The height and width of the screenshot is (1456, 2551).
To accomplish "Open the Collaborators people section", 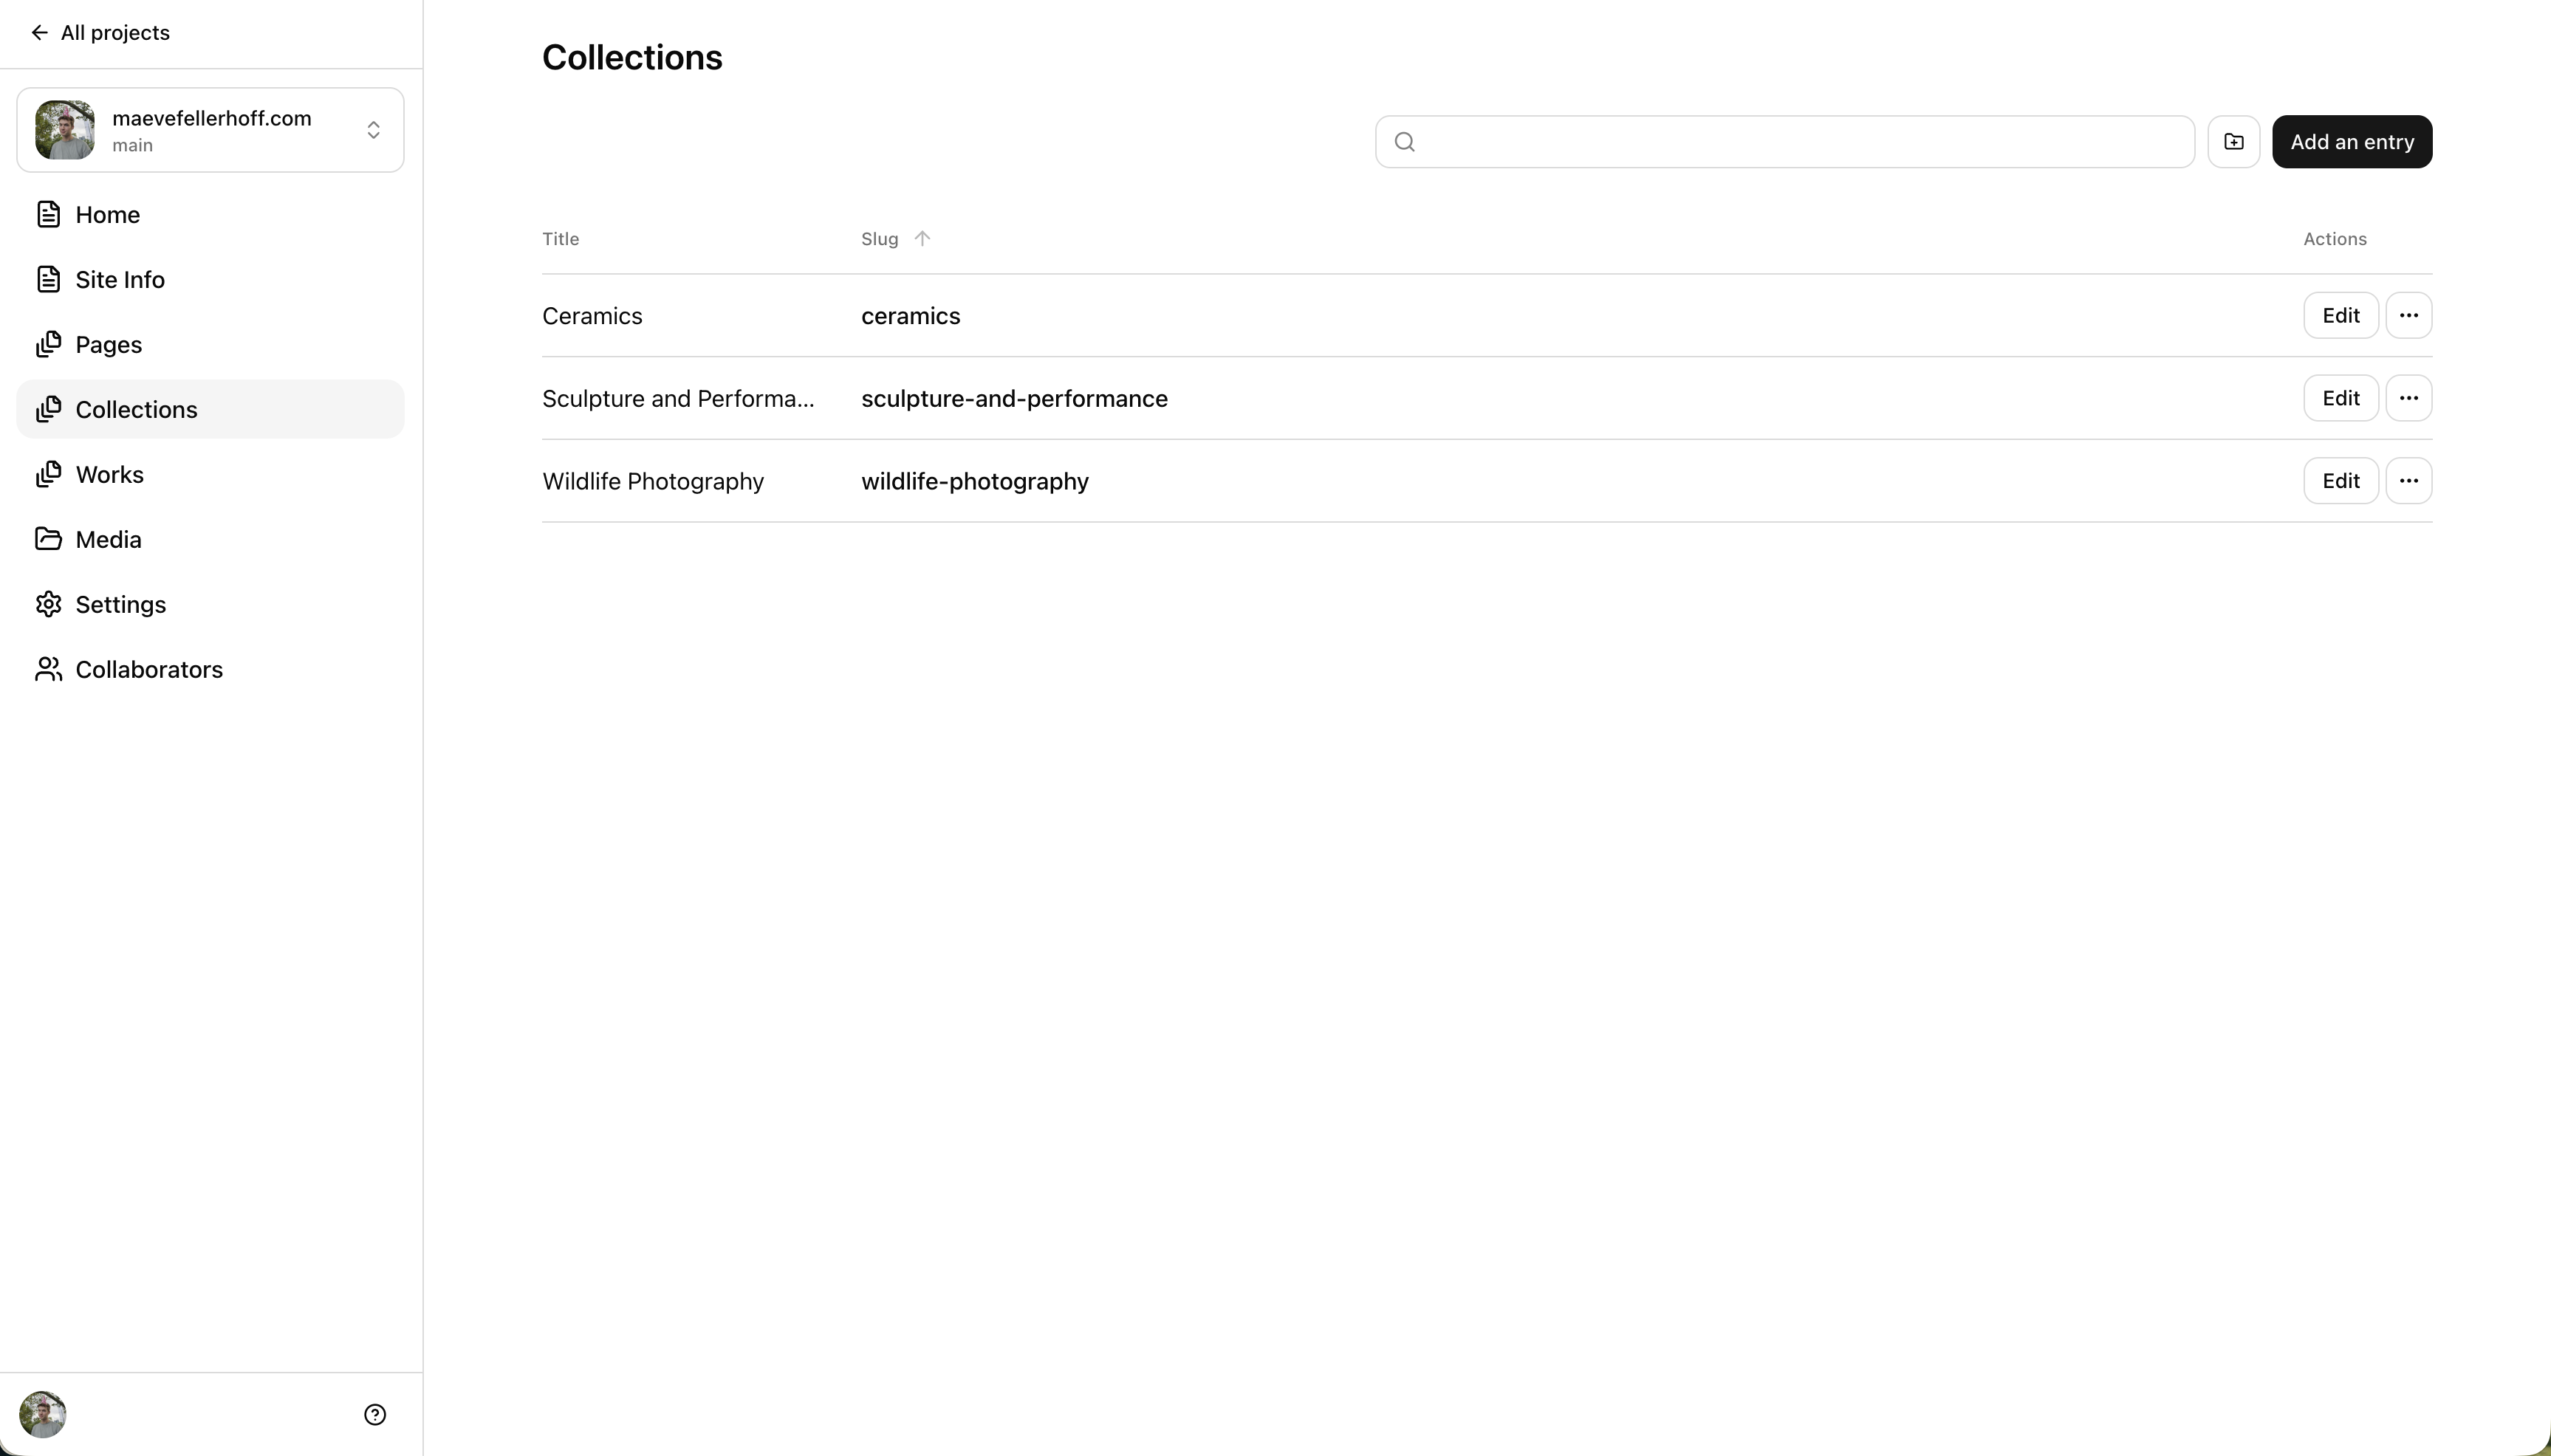I will click(148, 670).
